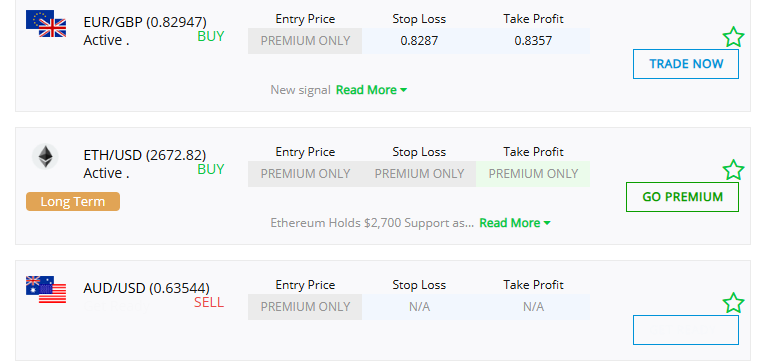Click the Ethereum logo icon
The image size is (762, 362).
[x=45, y=156]
